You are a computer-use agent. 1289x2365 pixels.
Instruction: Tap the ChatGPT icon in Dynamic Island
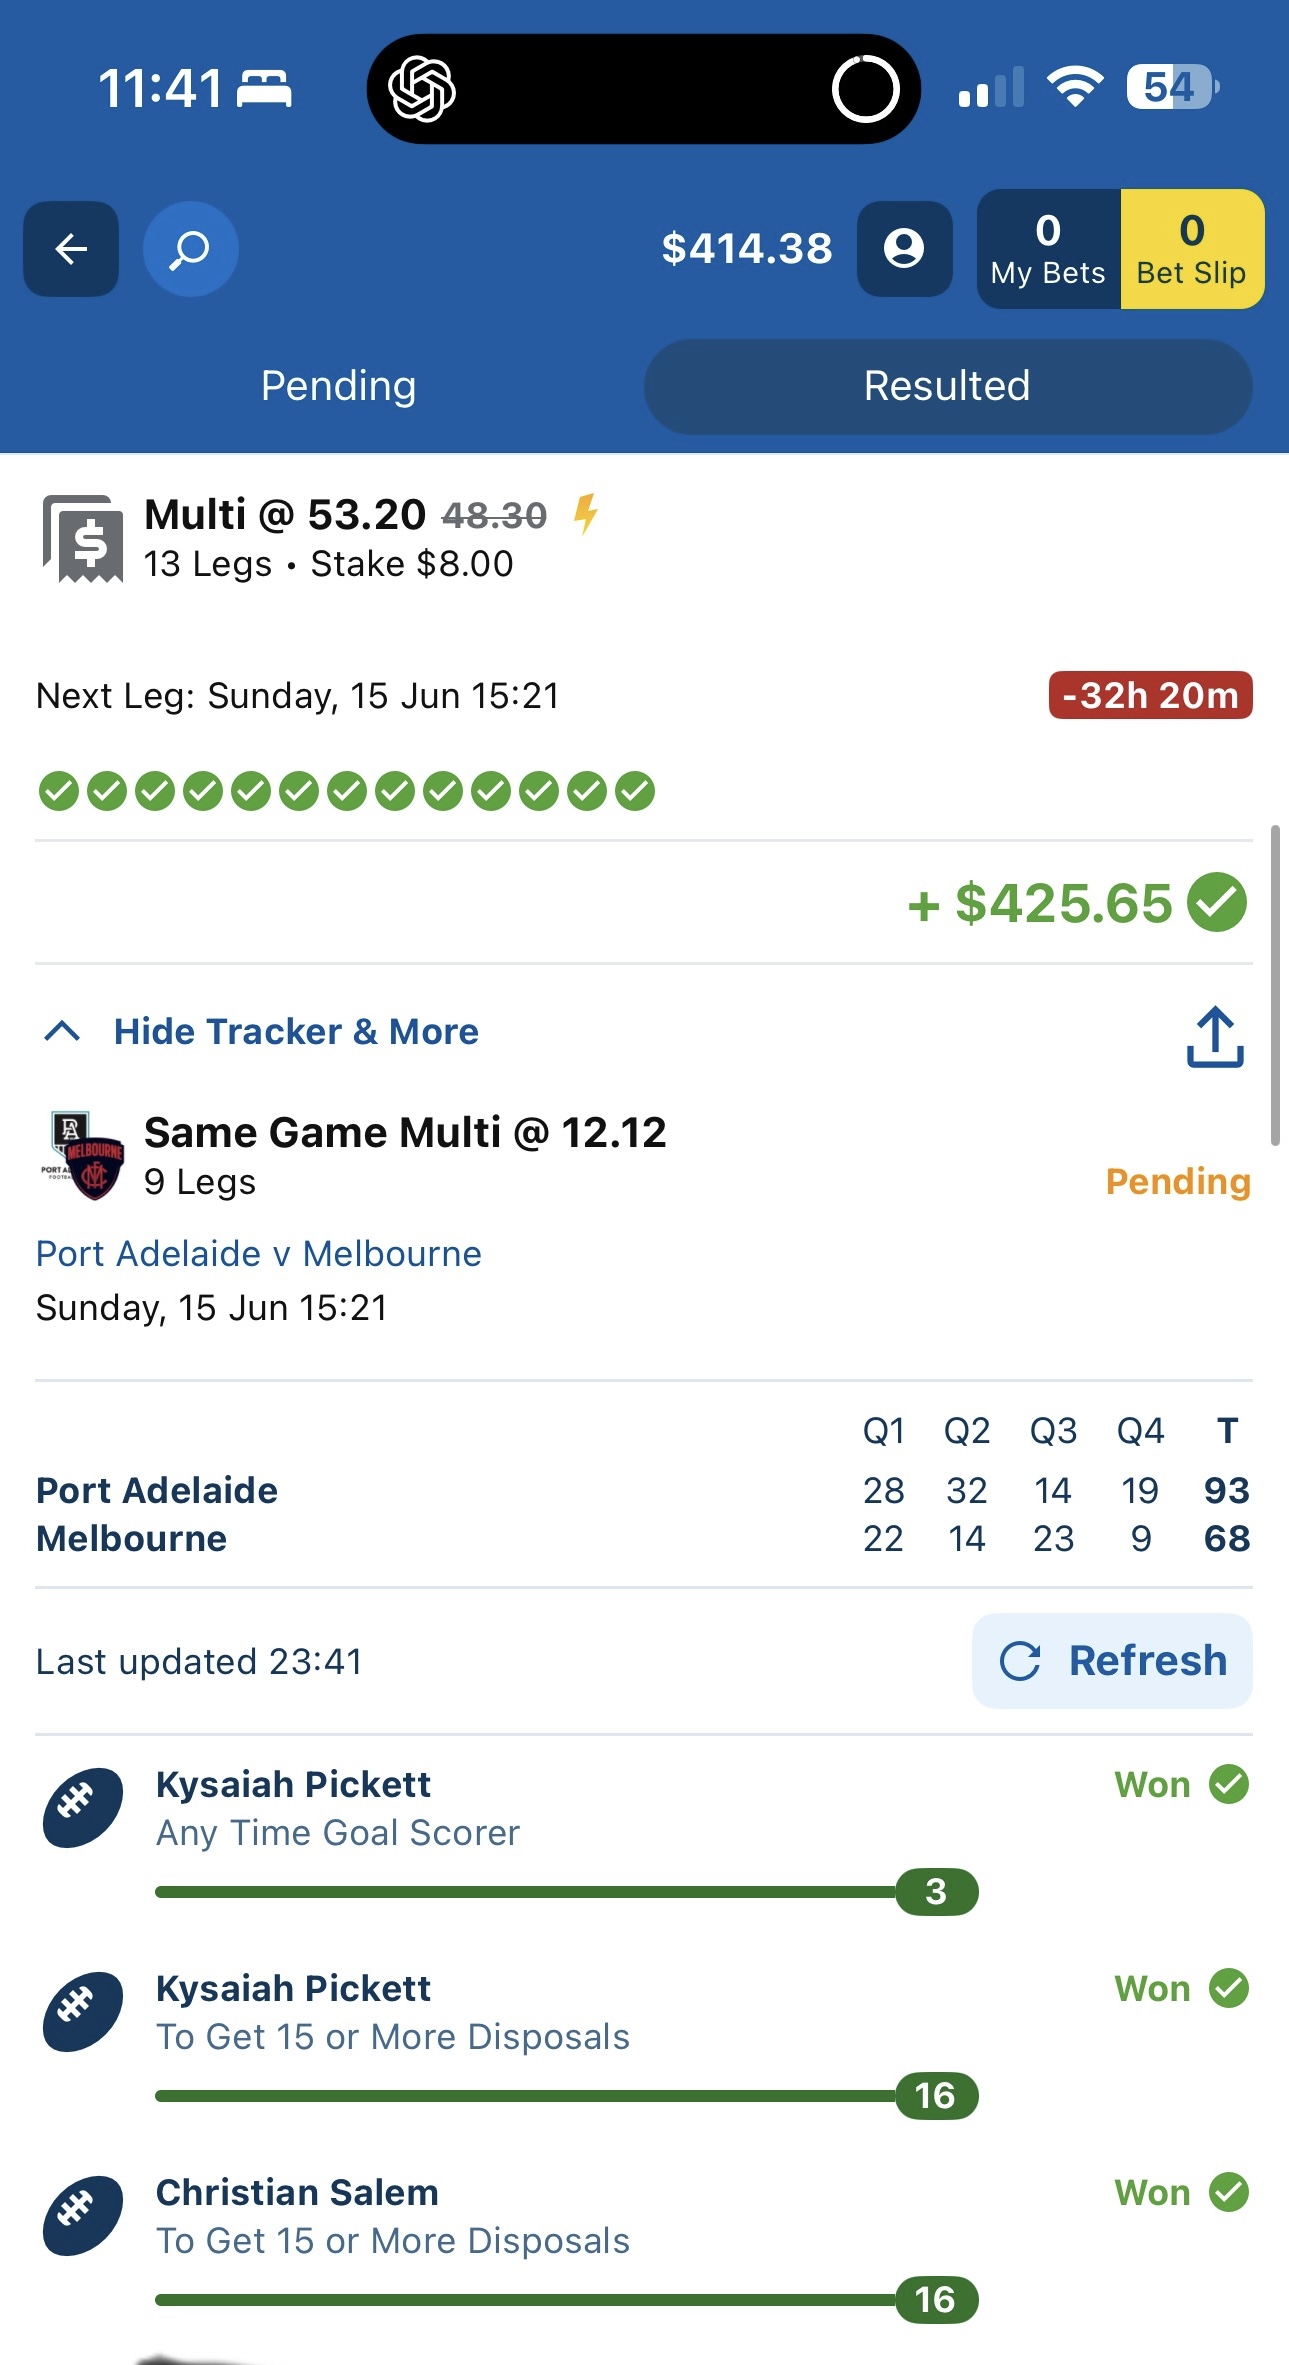422,89
